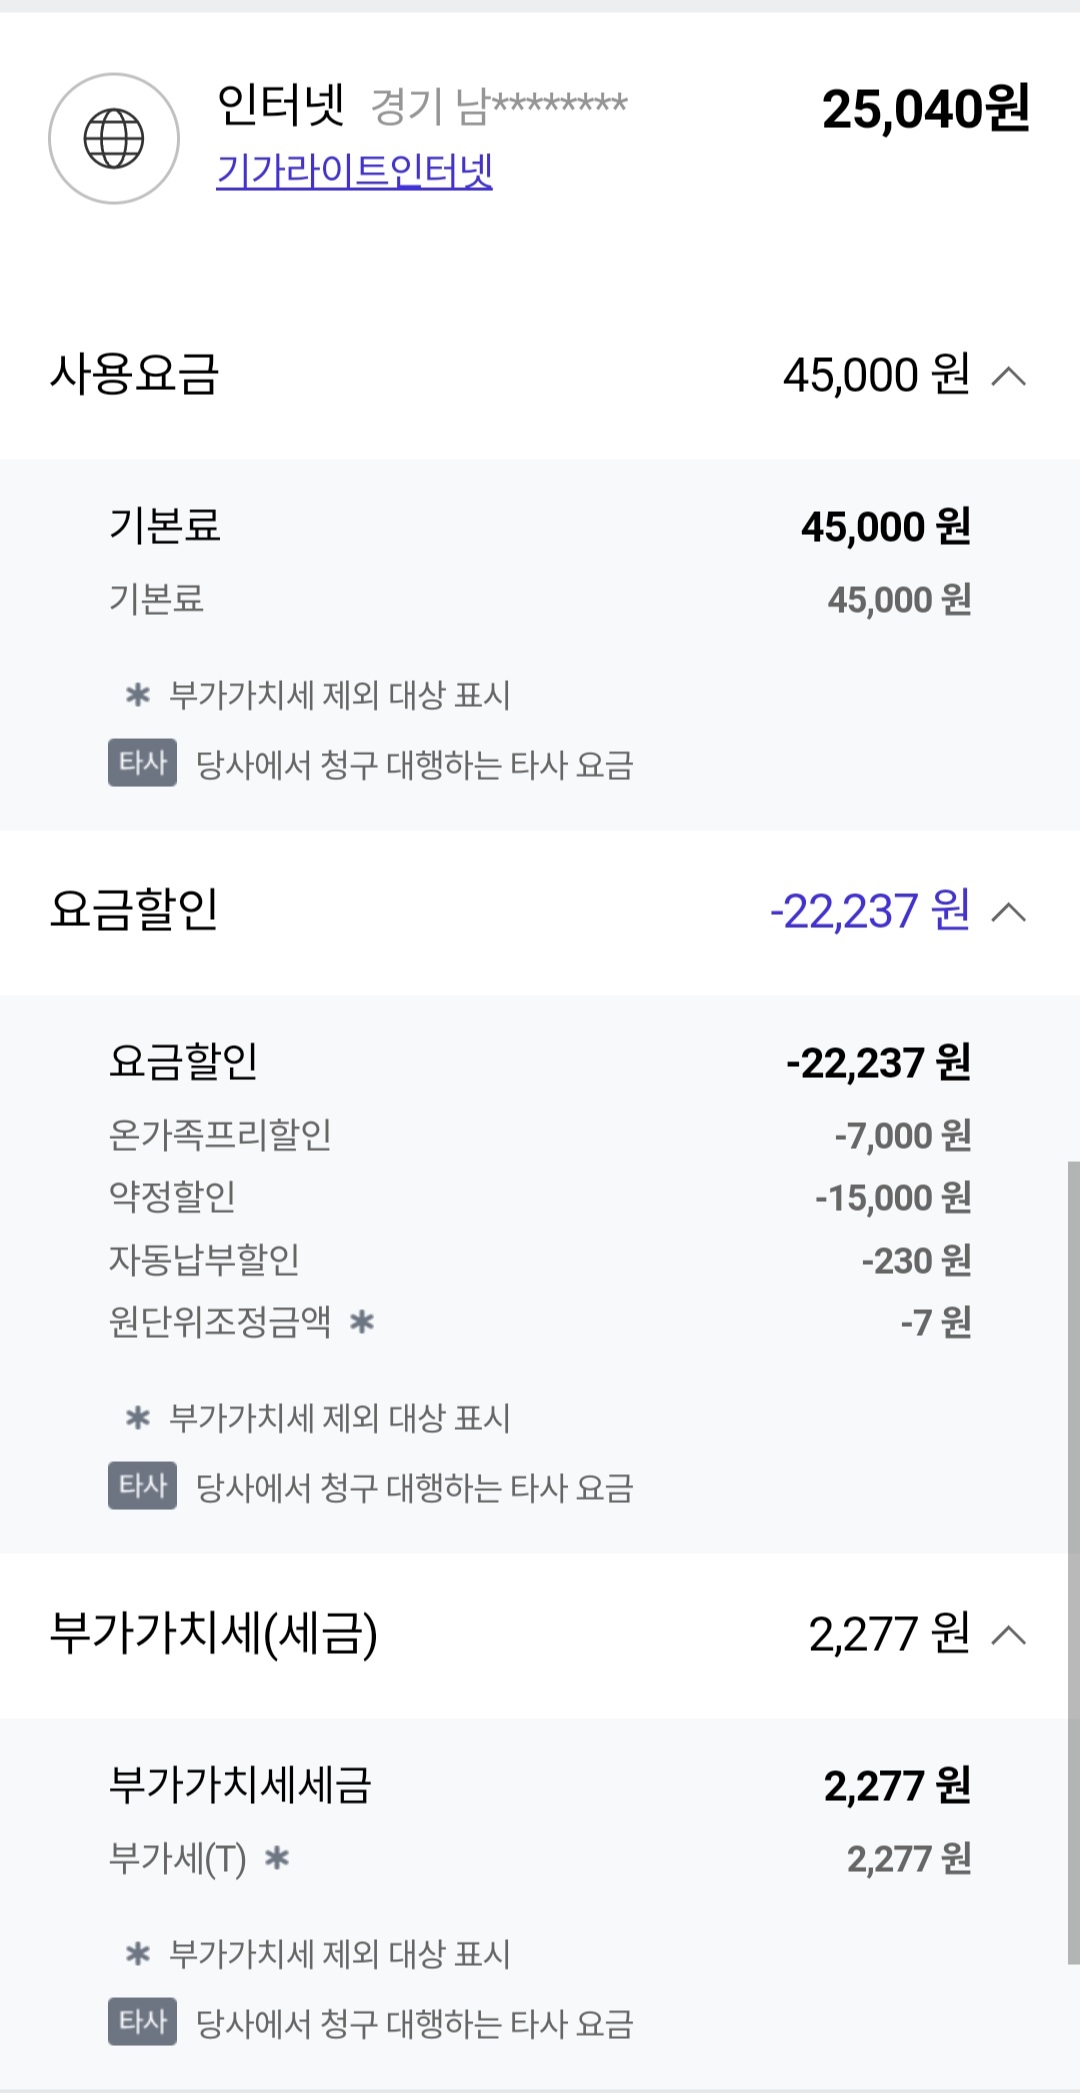Collapse the 부가가치세(세금) section chevron
The image size is (1080, 2093).
coord(1008,1635)
